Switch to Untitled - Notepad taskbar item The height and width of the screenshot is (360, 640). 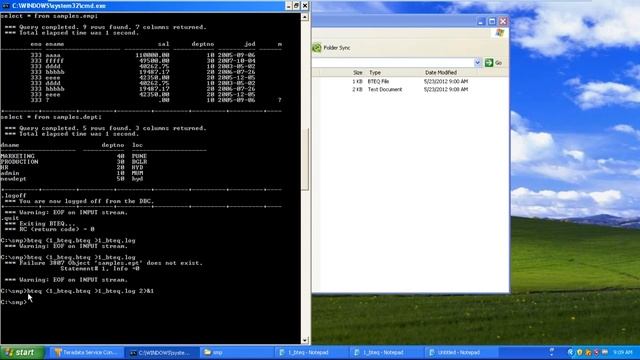[460, 352]
